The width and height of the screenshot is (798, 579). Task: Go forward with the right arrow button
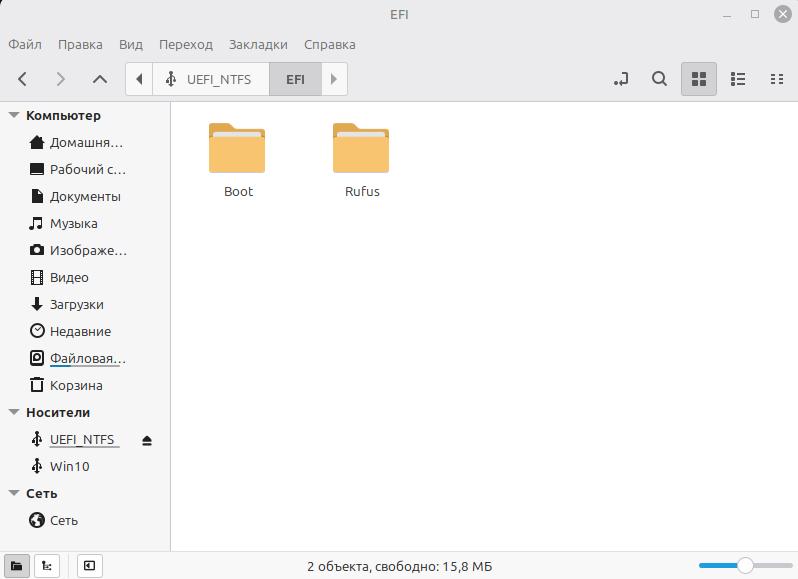coord(61,79)
